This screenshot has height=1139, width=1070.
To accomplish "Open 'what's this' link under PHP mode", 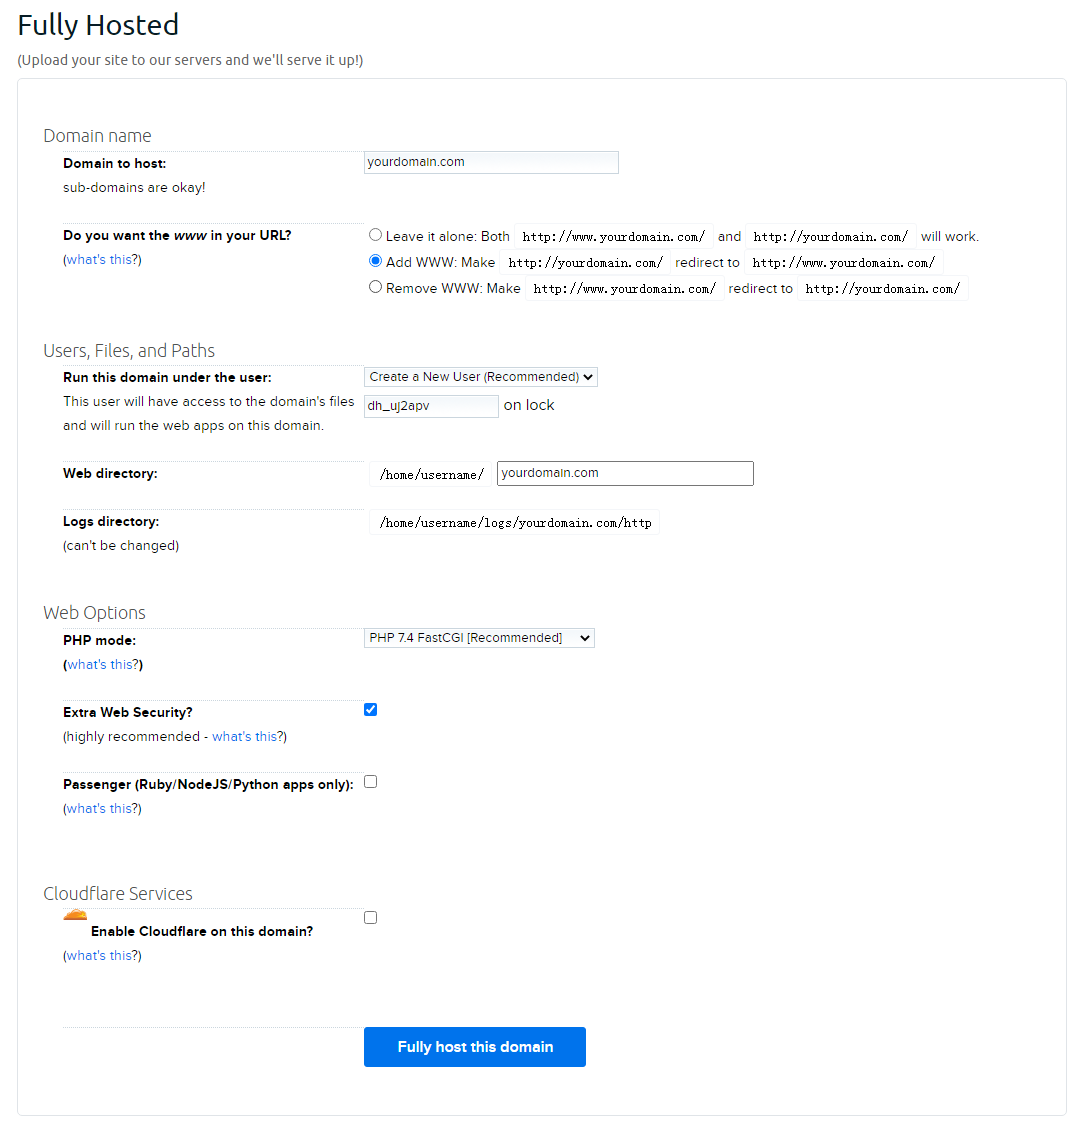I will (103, 665).
